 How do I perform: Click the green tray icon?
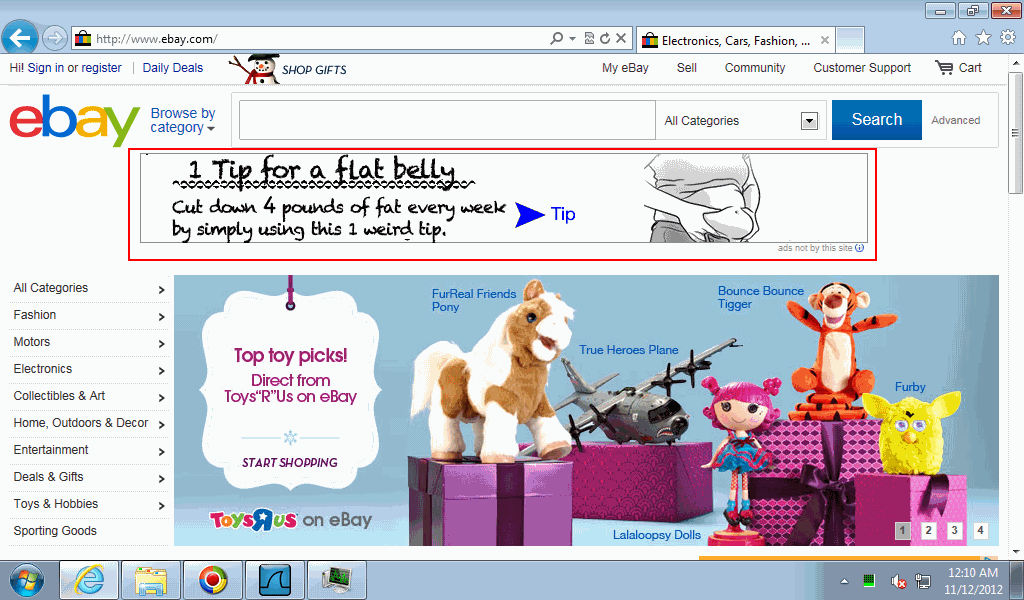[869, 580]
